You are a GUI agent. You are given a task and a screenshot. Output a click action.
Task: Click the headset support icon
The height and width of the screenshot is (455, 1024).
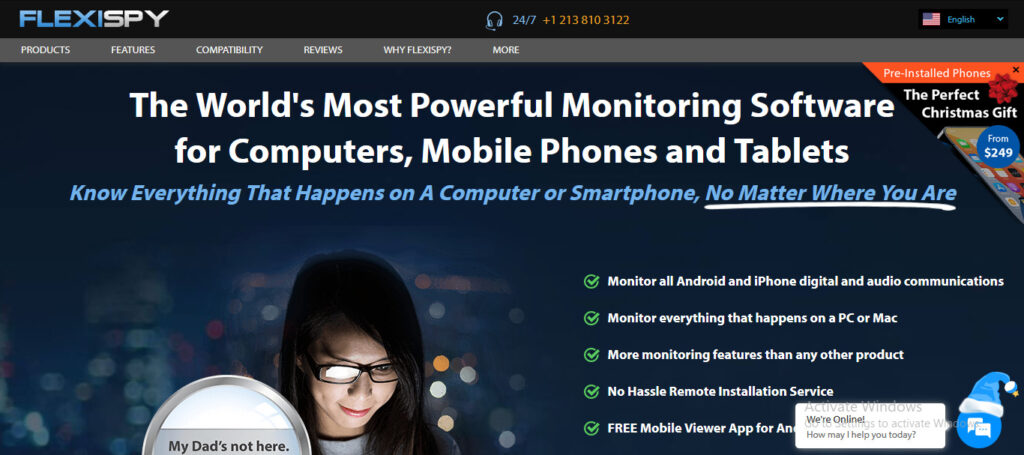494,21
